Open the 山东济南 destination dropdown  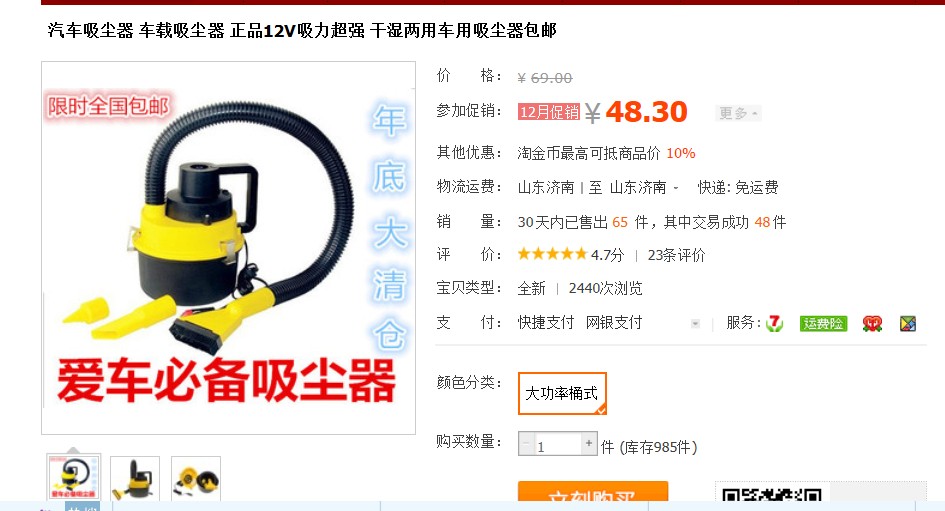644,187
